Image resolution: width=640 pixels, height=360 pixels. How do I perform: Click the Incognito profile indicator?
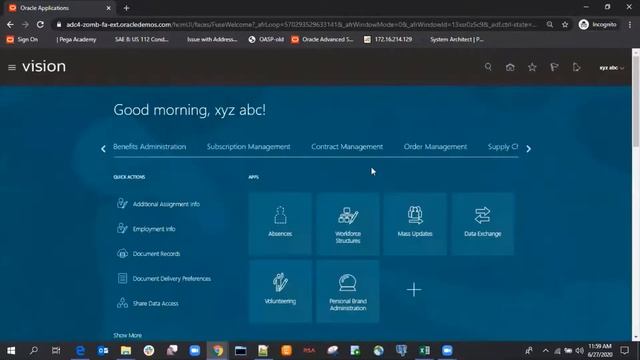click(598, 24)
